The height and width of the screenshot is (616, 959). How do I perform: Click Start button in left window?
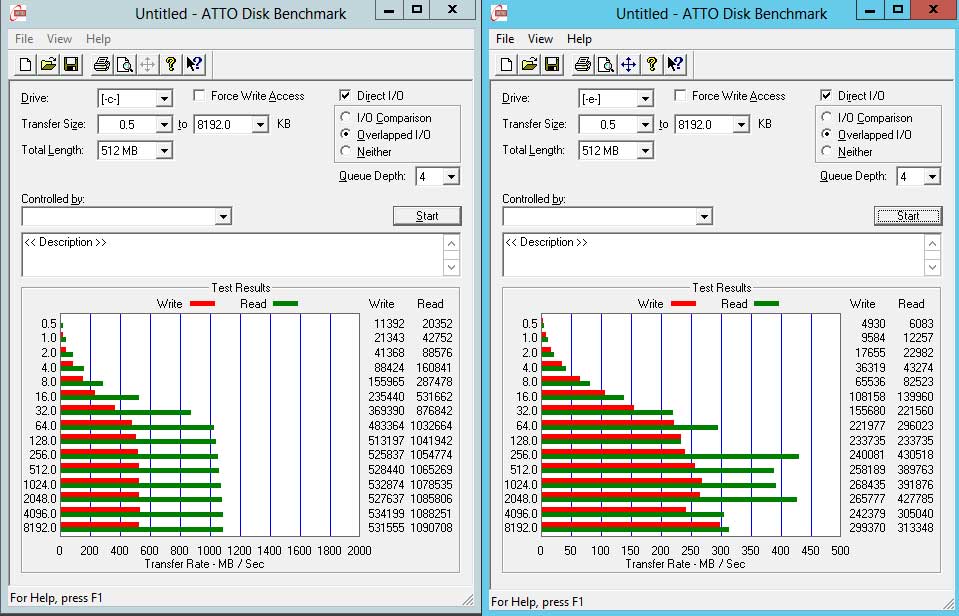(427, 216)
